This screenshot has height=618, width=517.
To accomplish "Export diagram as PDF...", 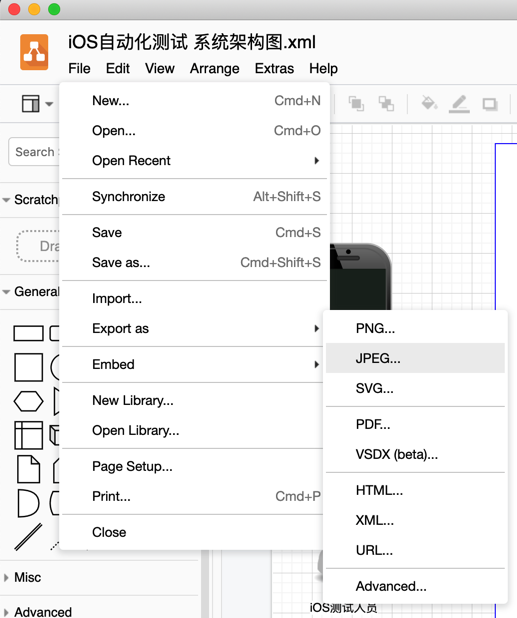I will [415, 424].
